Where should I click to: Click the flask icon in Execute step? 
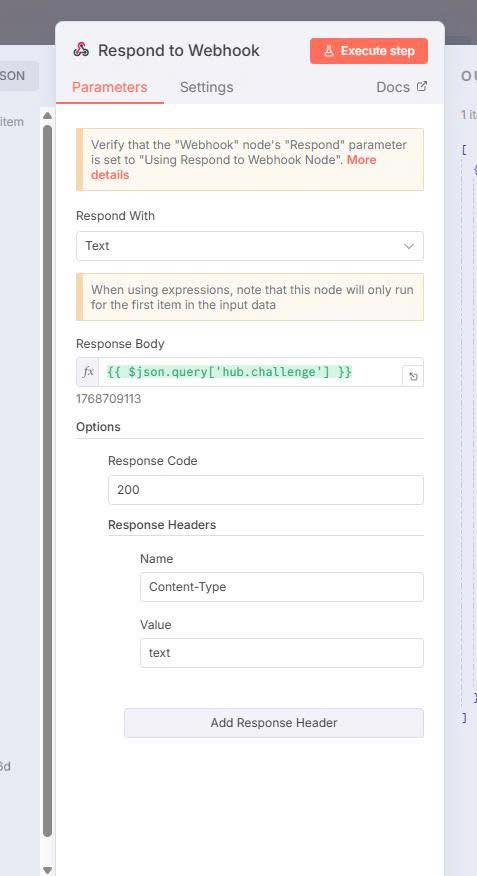328,51
